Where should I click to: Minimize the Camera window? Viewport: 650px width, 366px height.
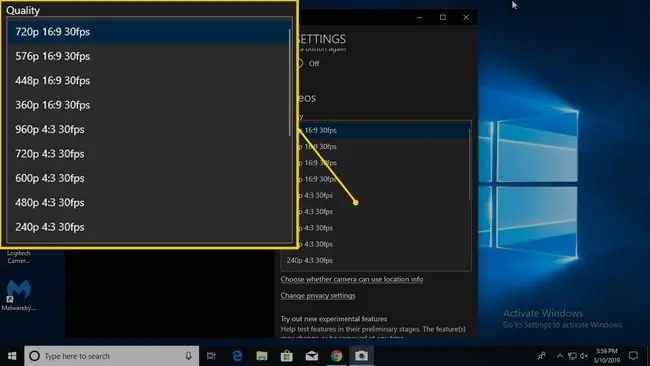click(x=420, y=17)
